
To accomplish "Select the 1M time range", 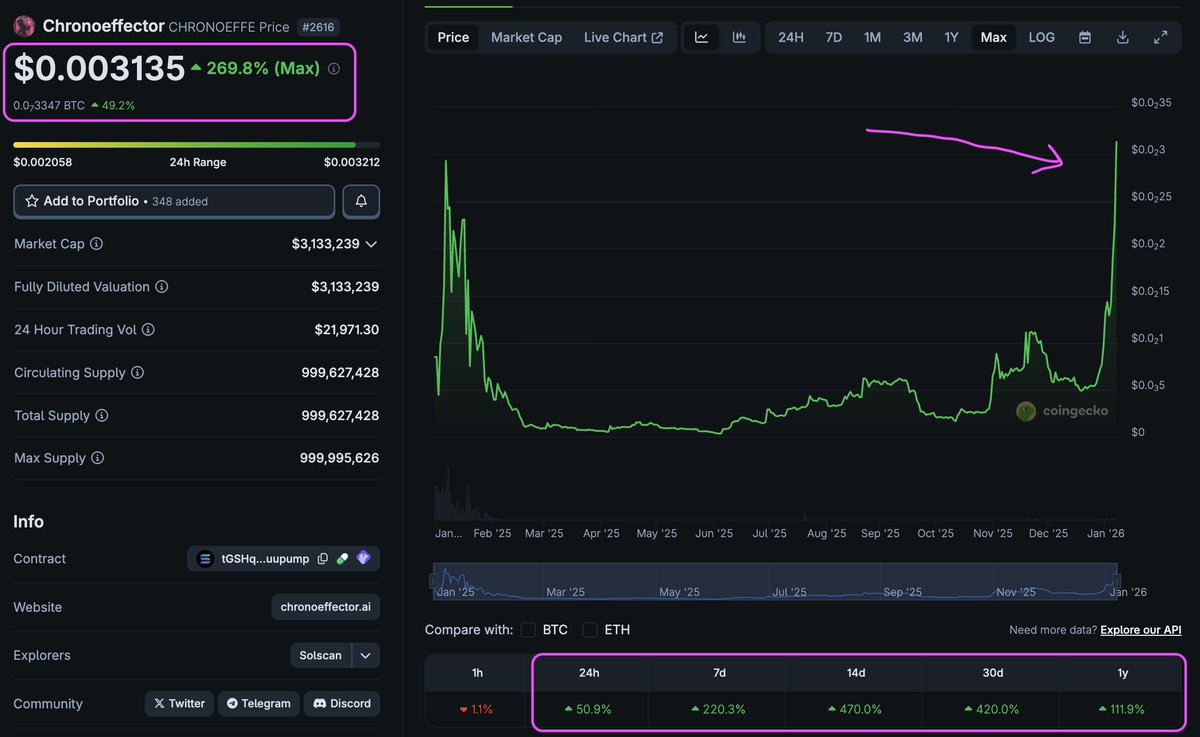I will 872,37.
